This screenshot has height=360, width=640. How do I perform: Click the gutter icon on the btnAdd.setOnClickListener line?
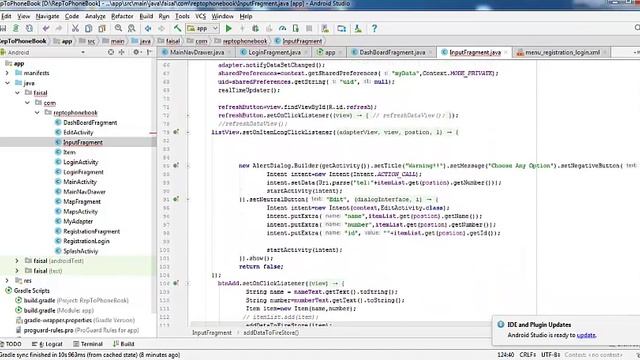pos(176,283)
